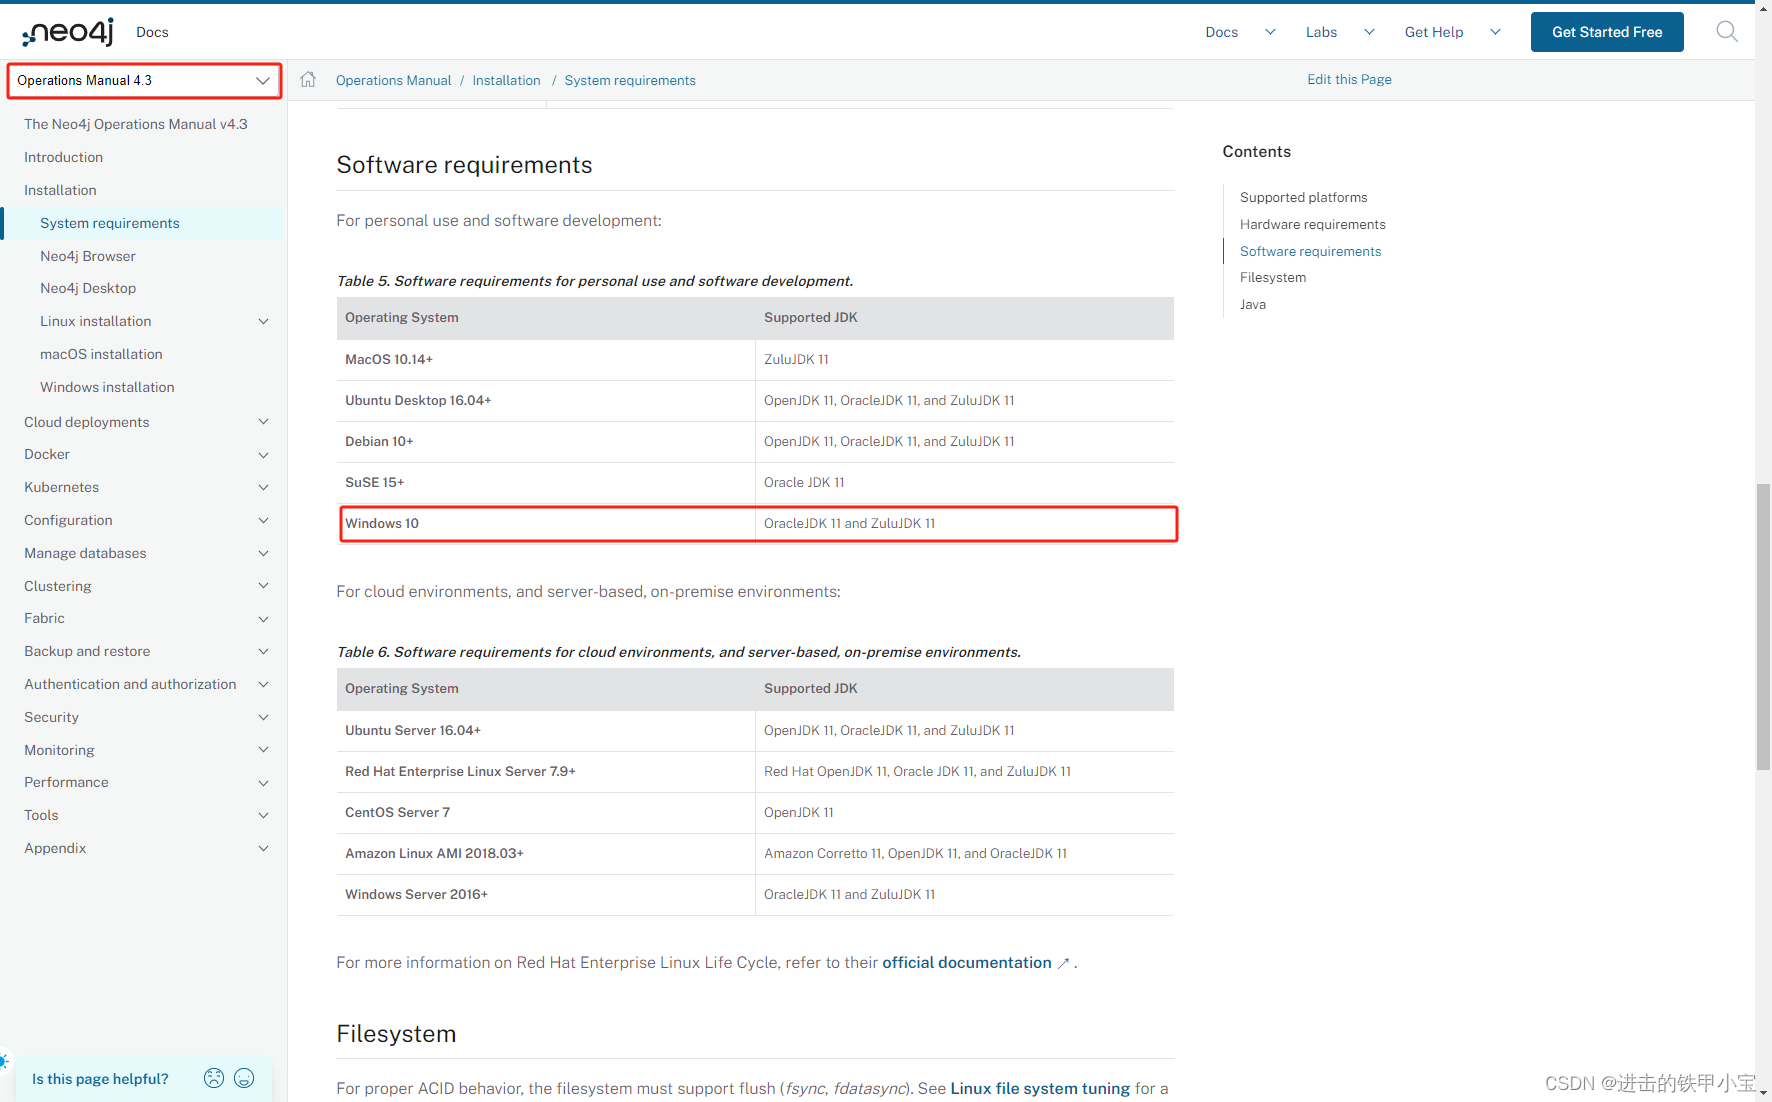Screen dimensions: 1772x1102
Task: Click the sad face feedback icon
Action: [214, 1078]
